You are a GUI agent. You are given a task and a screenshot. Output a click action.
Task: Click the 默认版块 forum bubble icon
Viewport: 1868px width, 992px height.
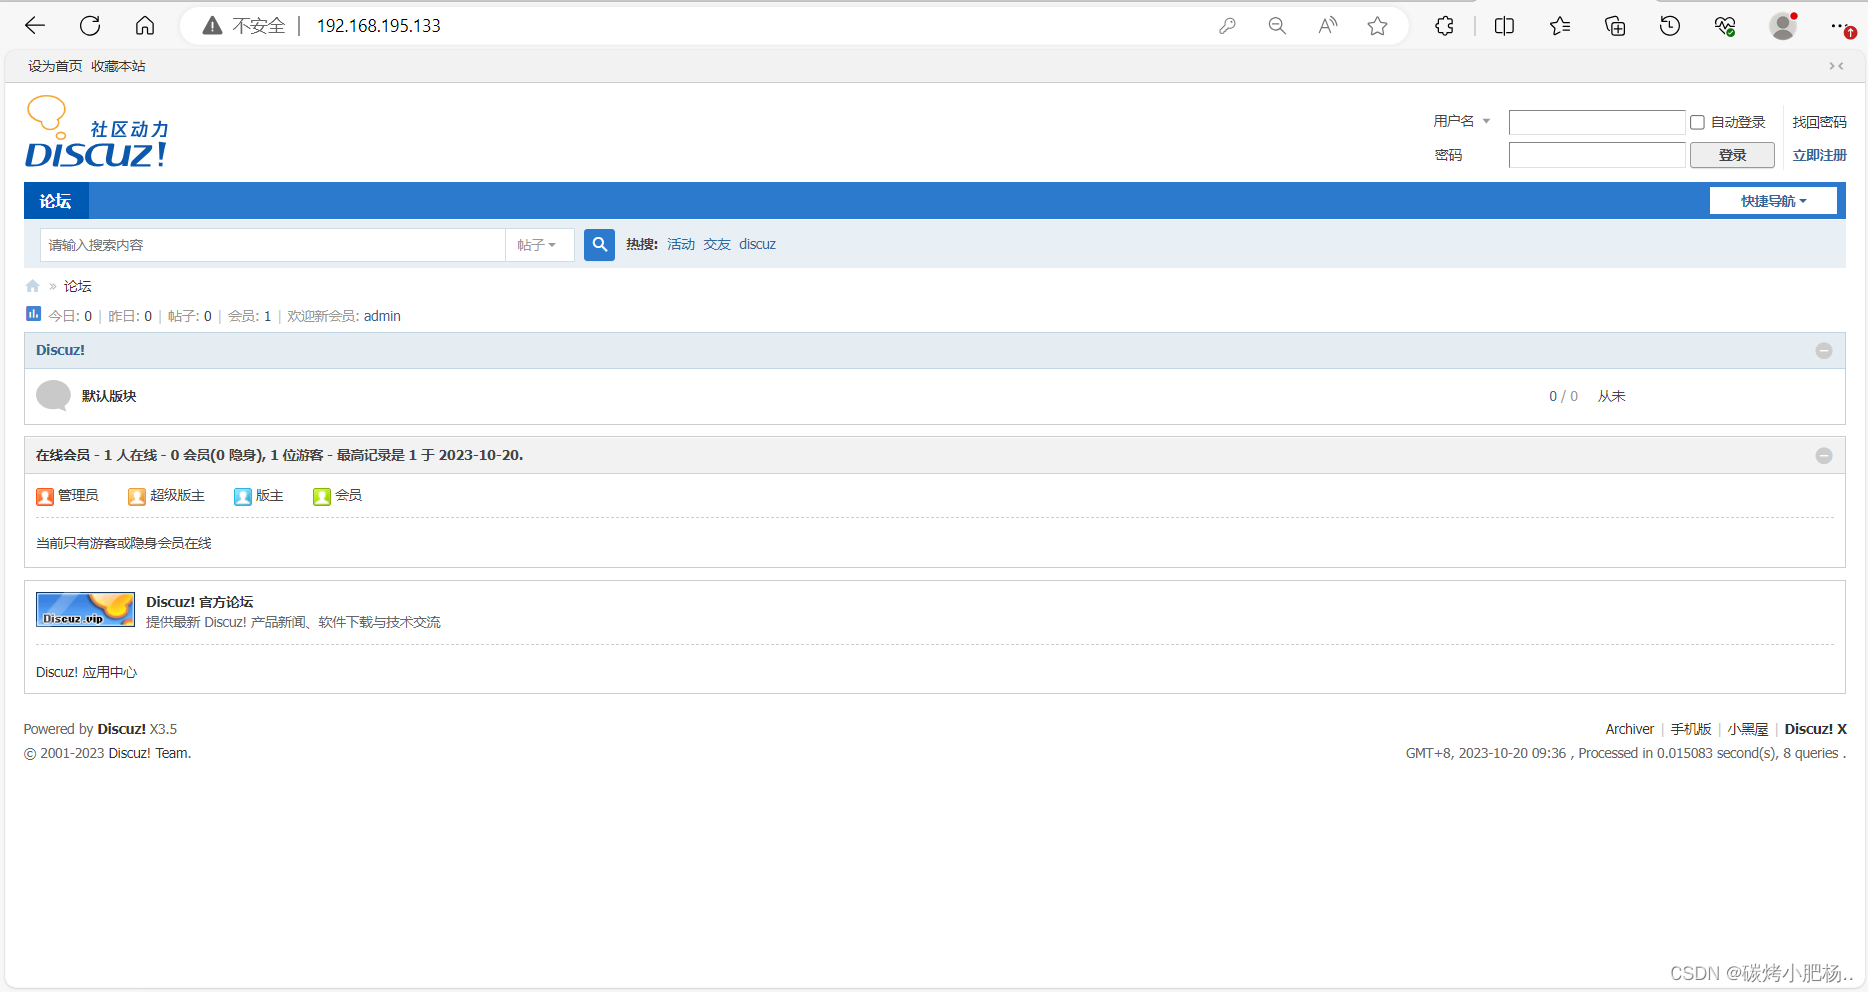53,396
